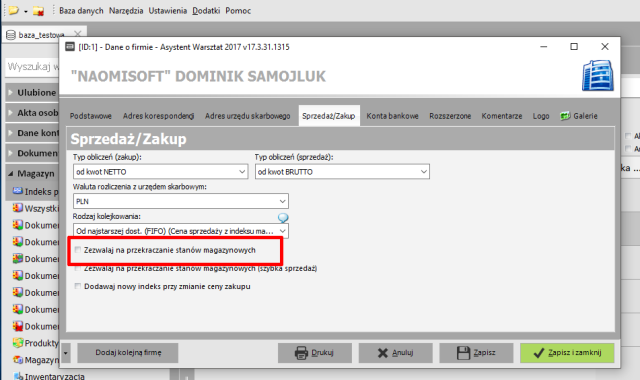
Task: Switch to Rozszerzone tab
Action: tap(450, 116)
